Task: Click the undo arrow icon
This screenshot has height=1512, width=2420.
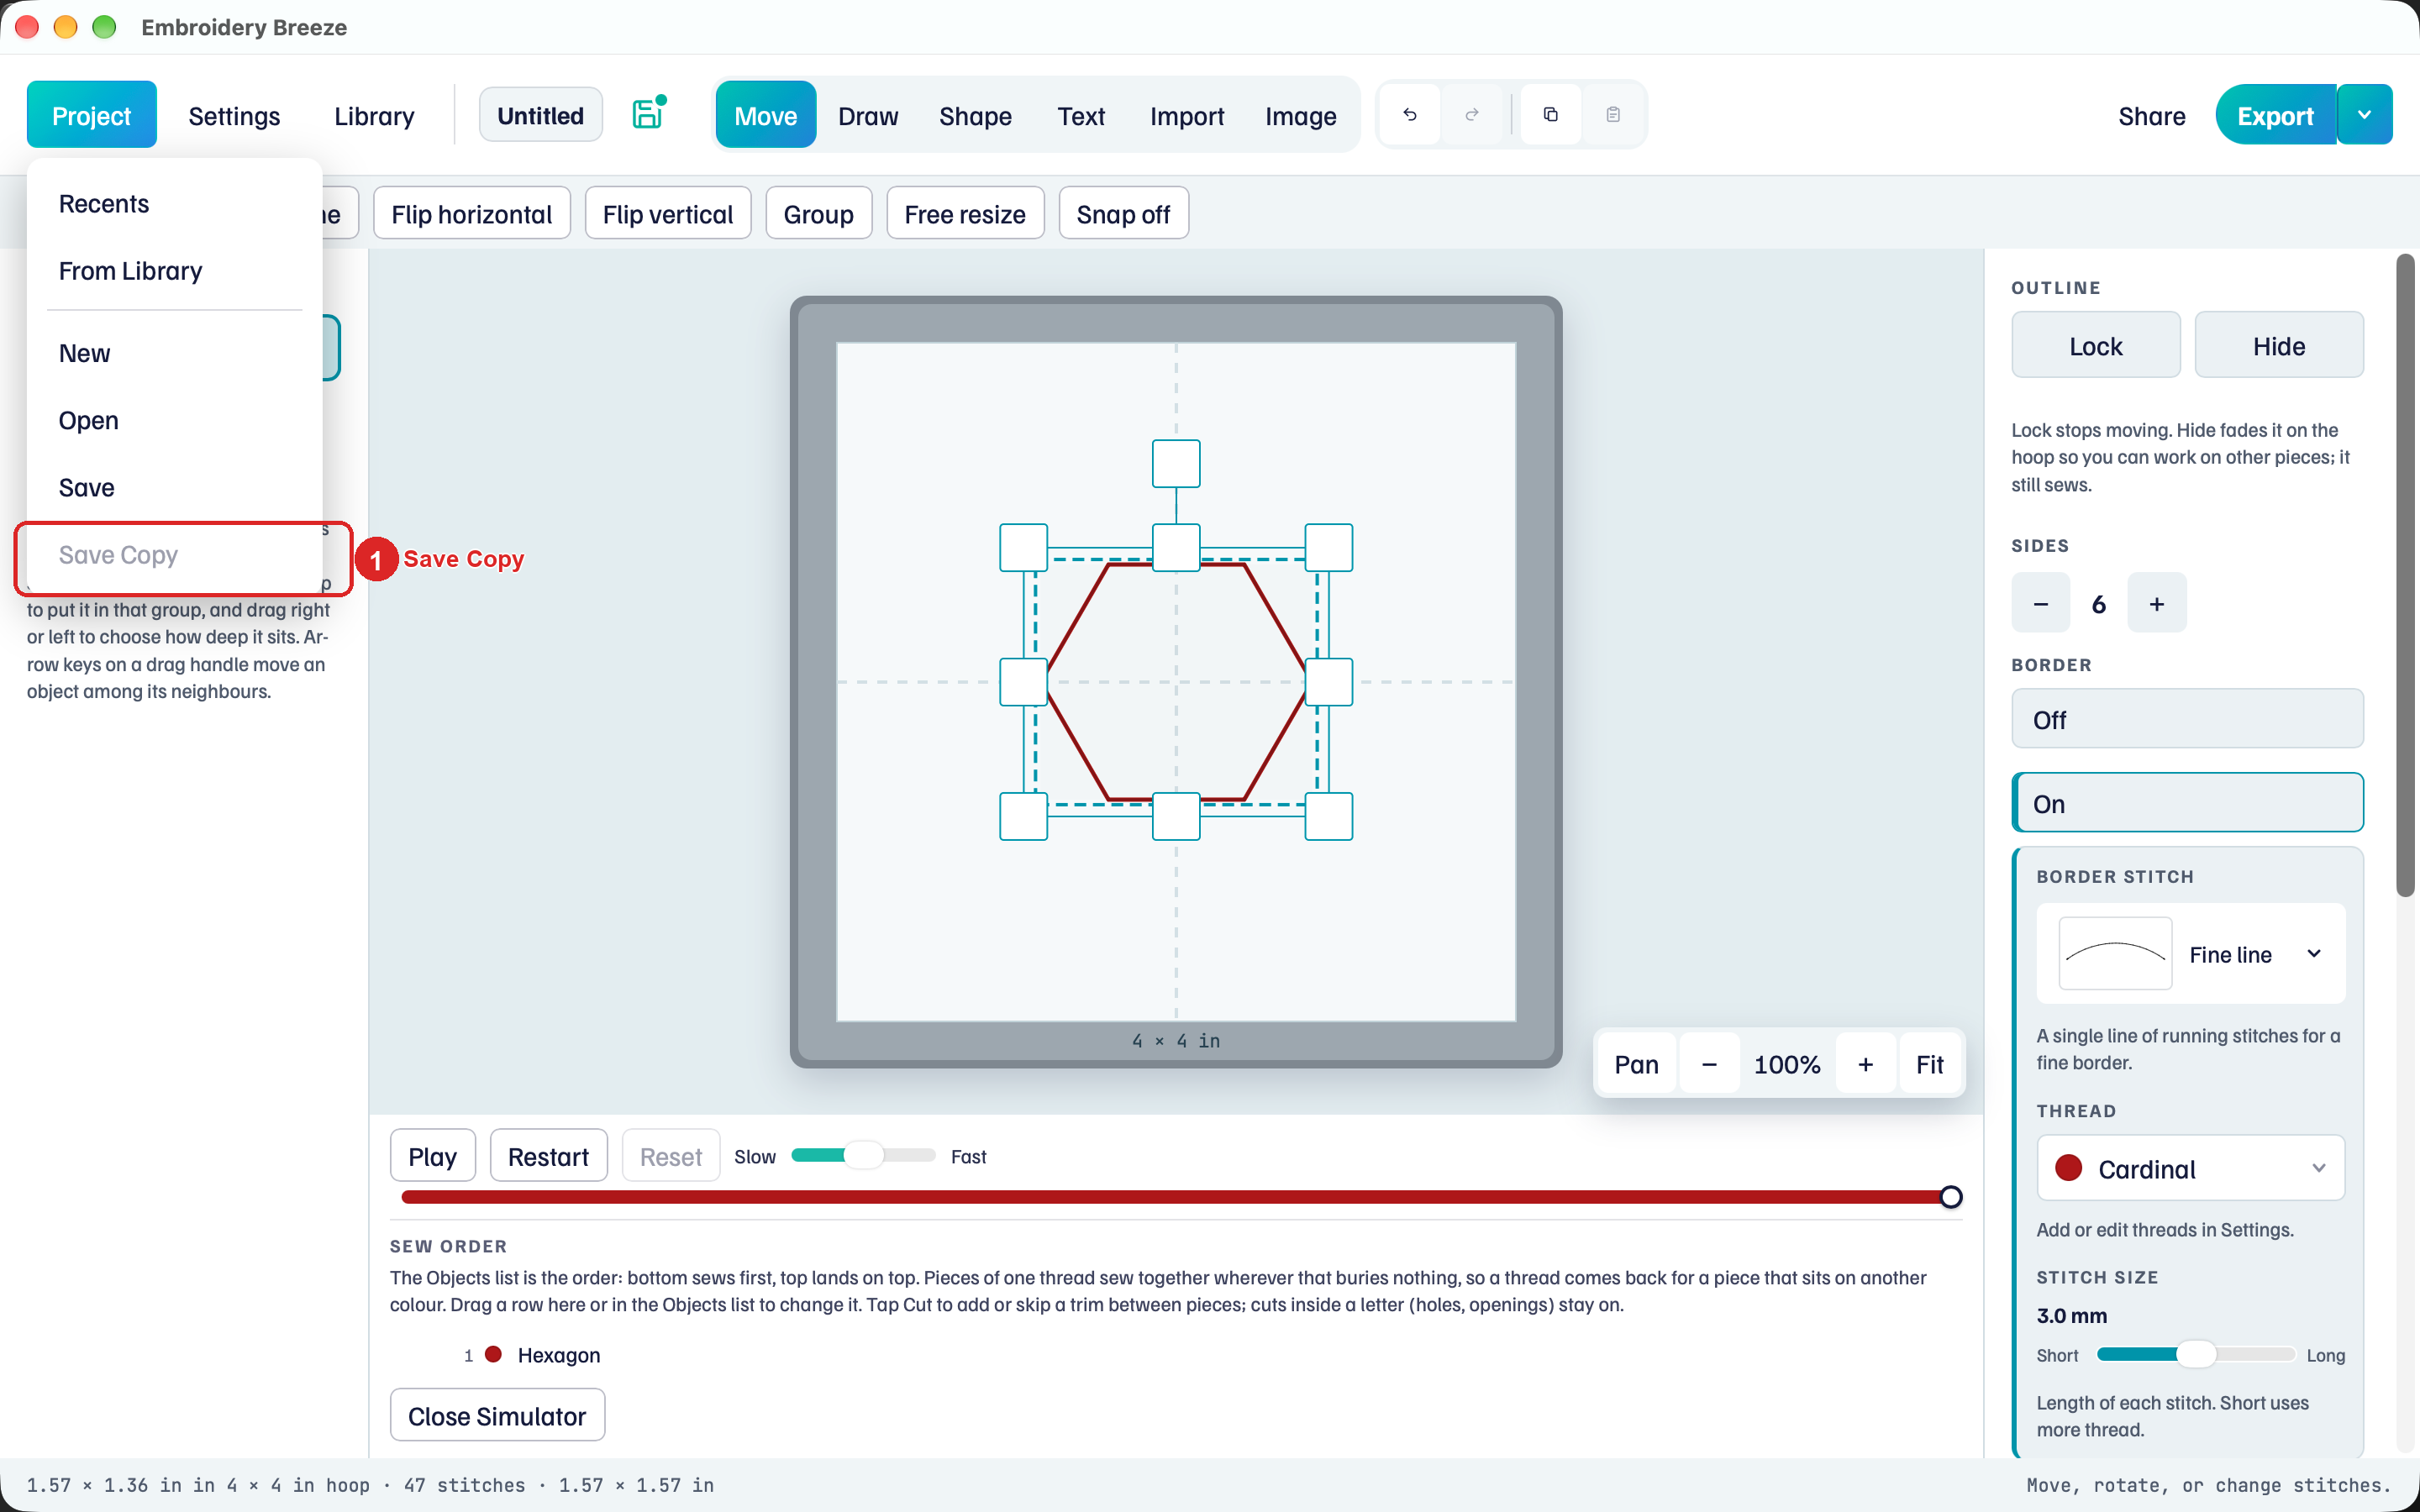Action: point(1410,115)
